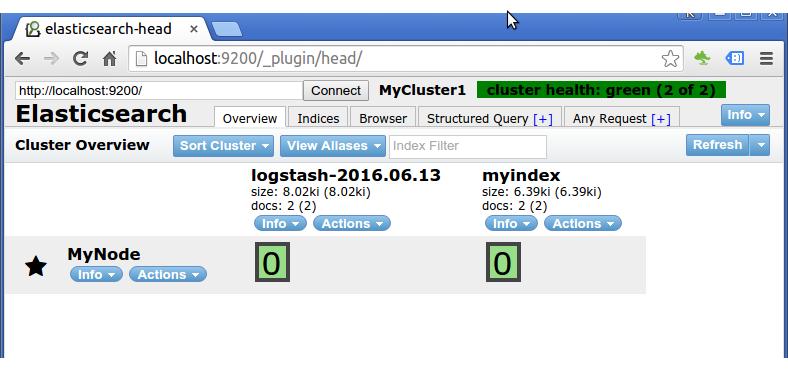Open the browser home page icon

pos(109,59)
